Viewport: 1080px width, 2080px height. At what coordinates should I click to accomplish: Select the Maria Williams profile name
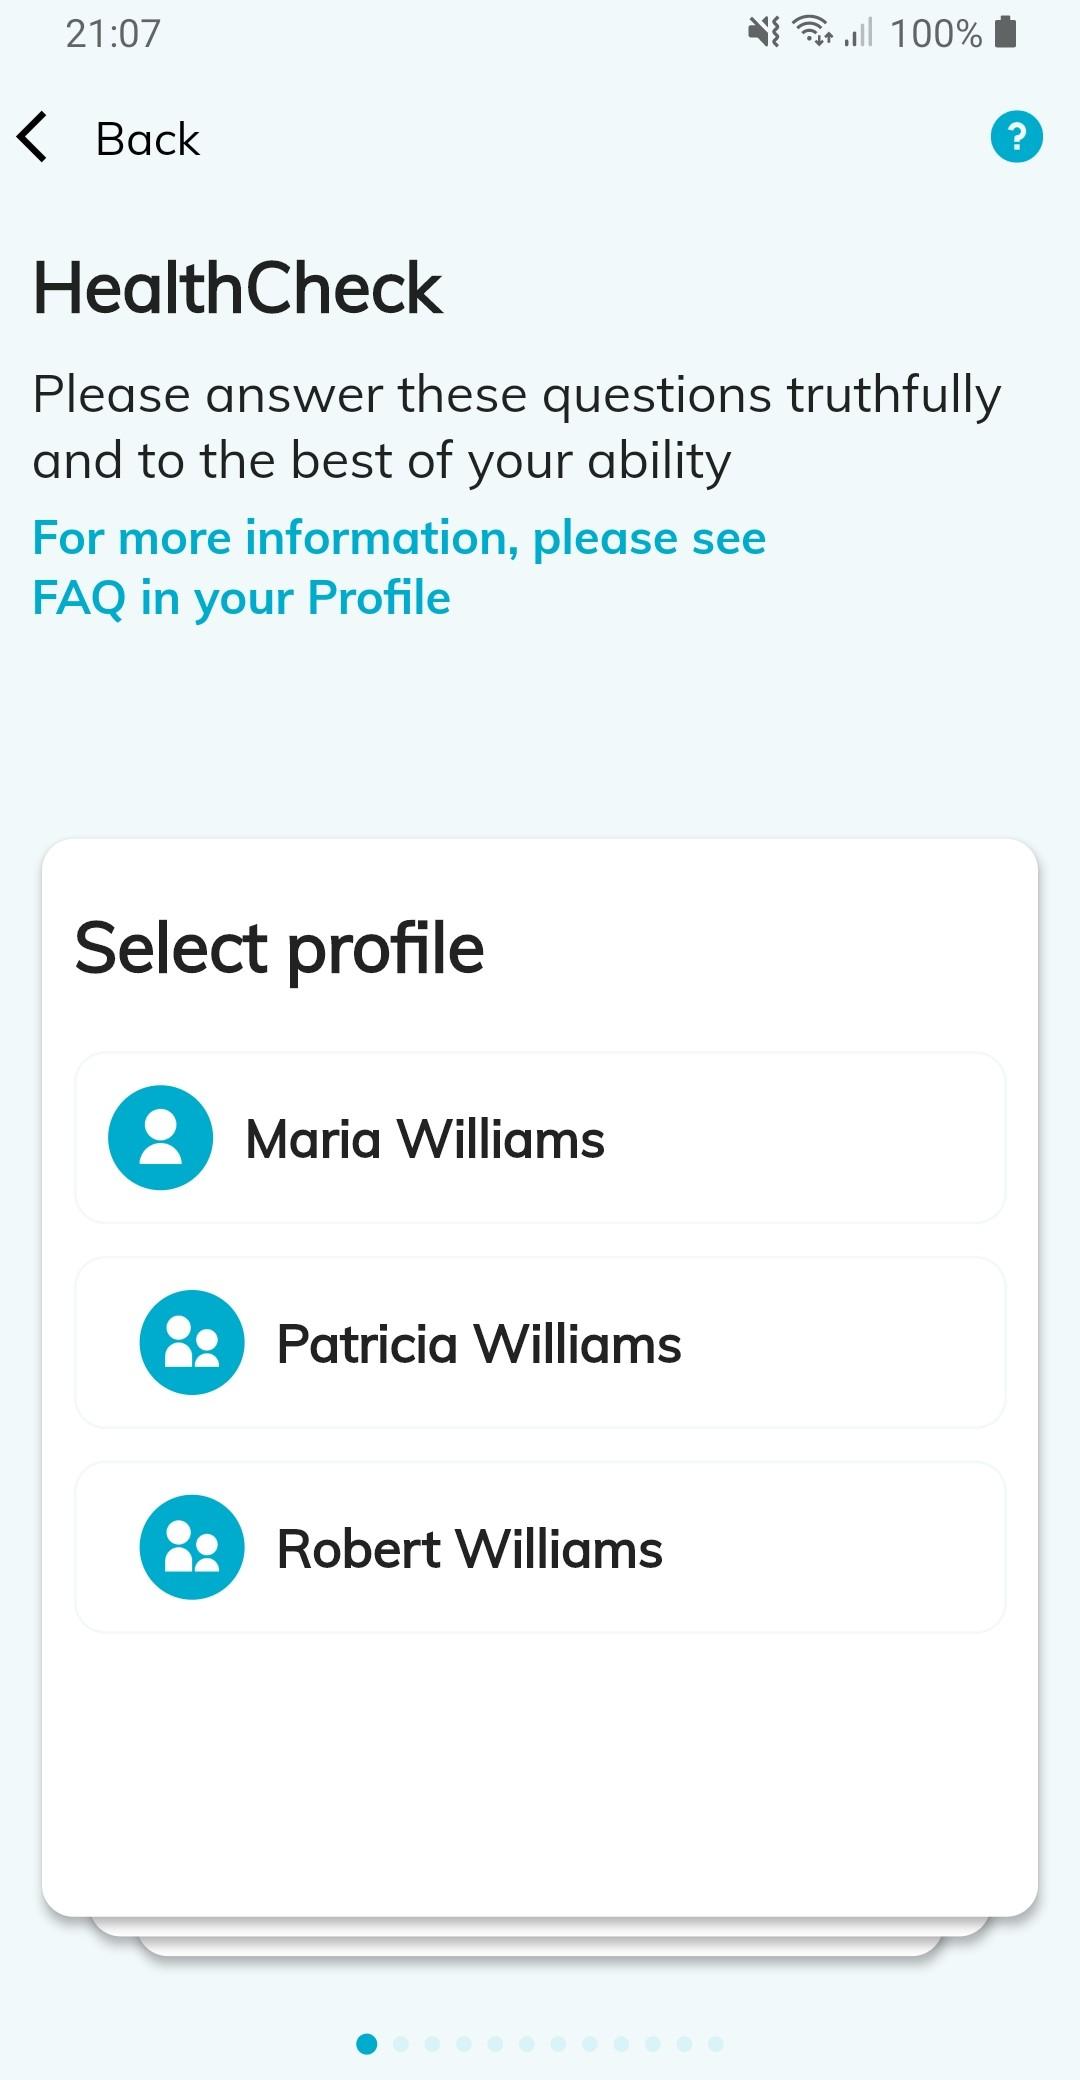[x=425, y=1139]
